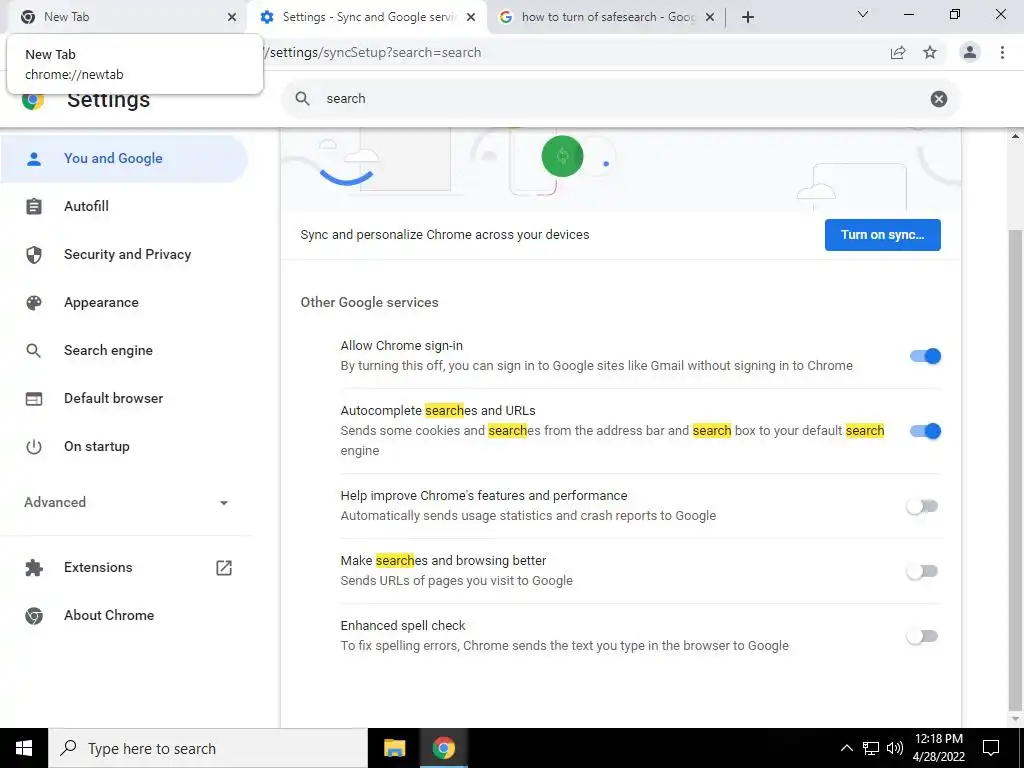The image size is (1024, 768).
Task: Click the Settings page title
Action: tap(108, 100)
